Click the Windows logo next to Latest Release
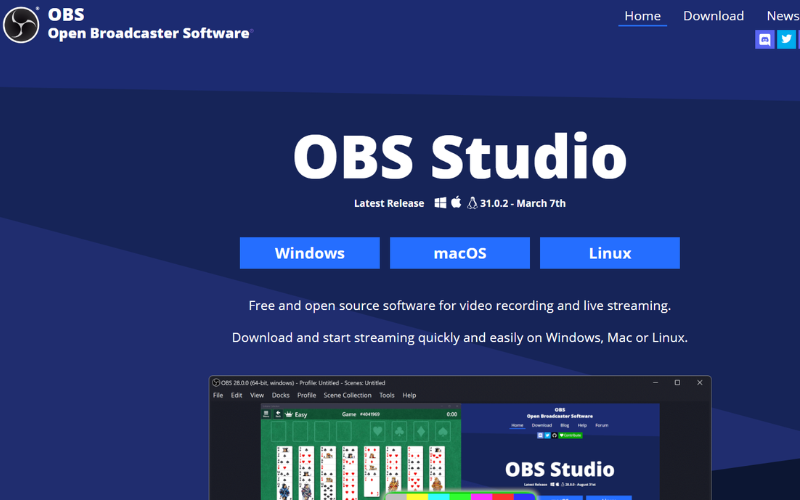Image resolution: width=800 pixels, height=500 pixels. pos(440,203)
